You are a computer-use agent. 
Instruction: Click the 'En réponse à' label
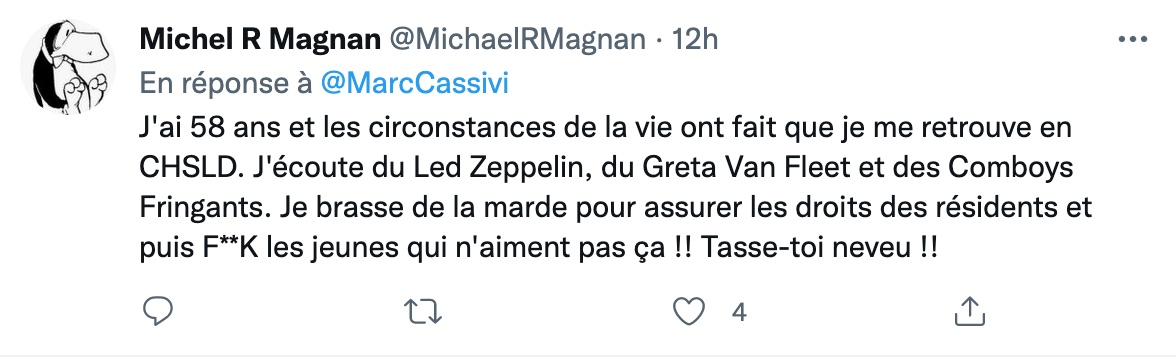226,84
